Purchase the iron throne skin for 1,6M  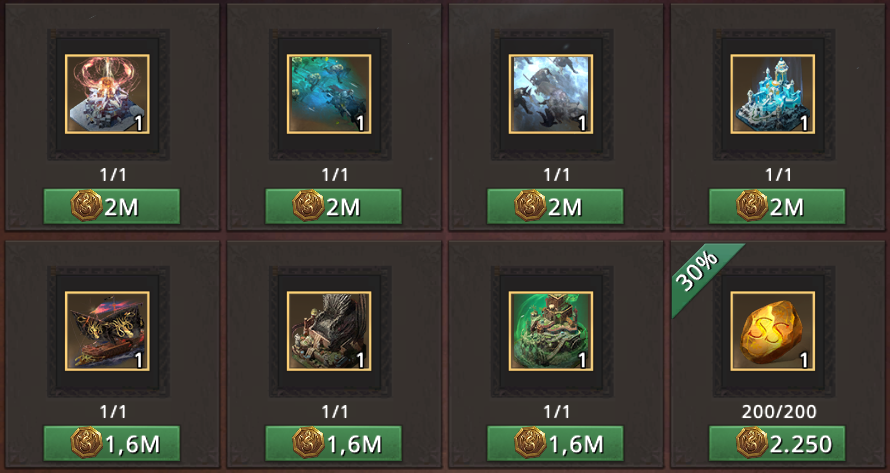coord(334,443)
